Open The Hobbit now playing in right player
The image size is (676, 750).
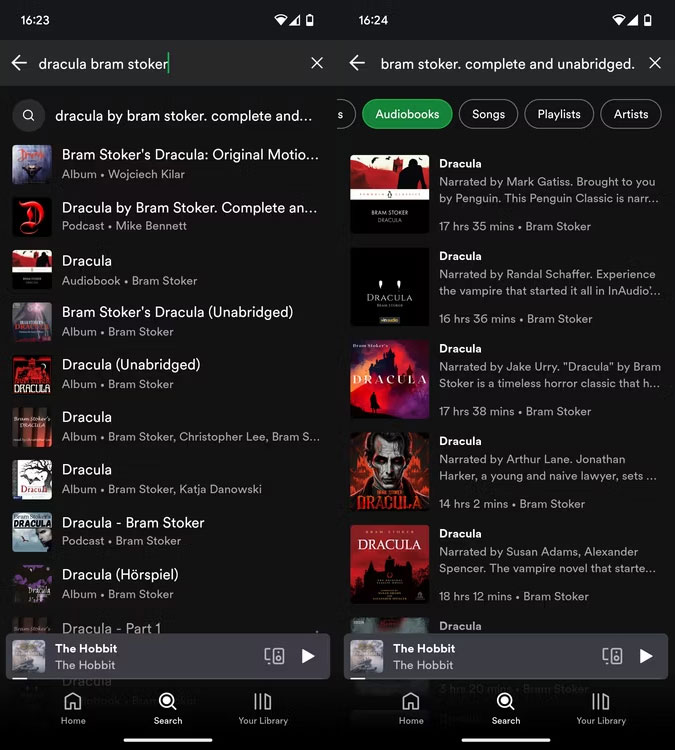click(506, 656)
